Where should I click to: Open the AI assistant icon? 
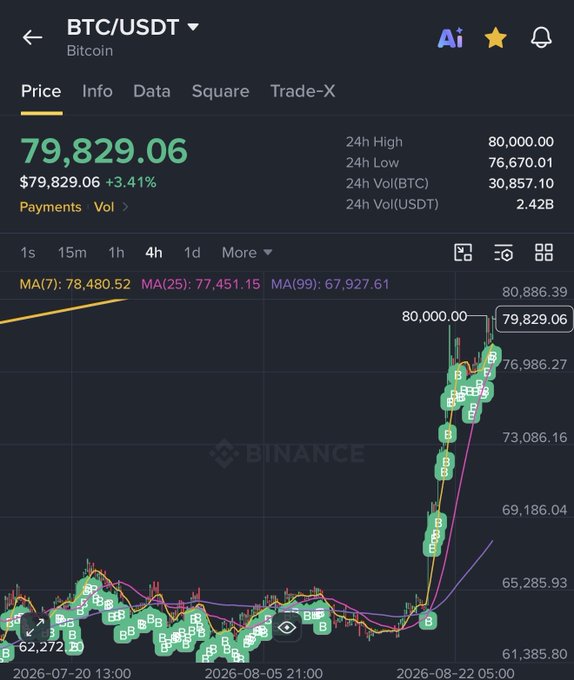click(x=450, y=38)
